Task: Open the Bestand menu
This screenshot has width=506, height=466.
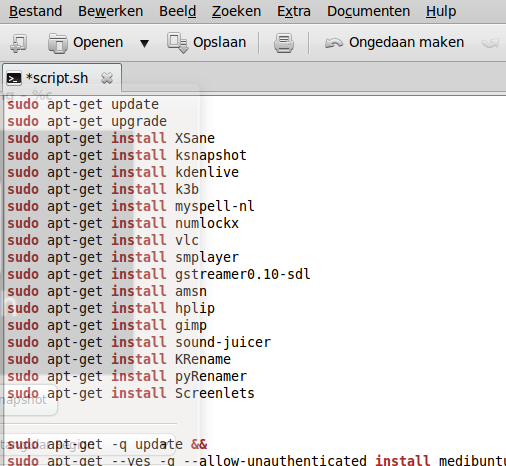Action: pos(35,11)
